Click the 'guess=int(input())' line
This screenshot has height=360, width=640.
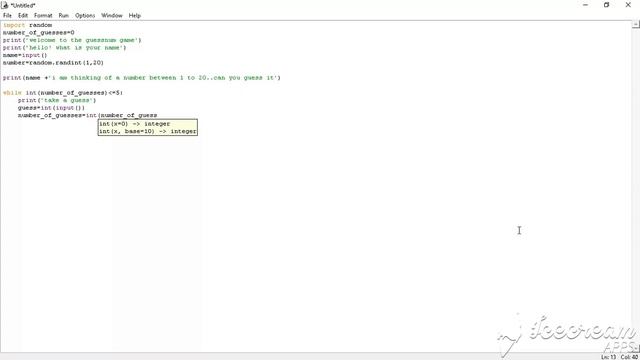click(x=51, y=108)
